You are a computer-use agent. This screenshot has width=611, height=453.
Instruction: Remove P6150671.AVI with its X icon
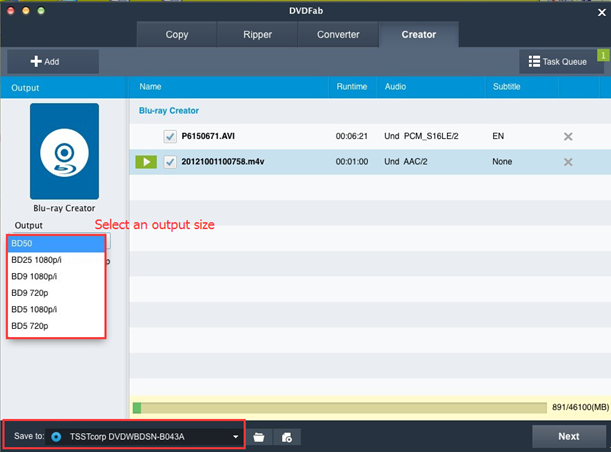click(568, 136)
